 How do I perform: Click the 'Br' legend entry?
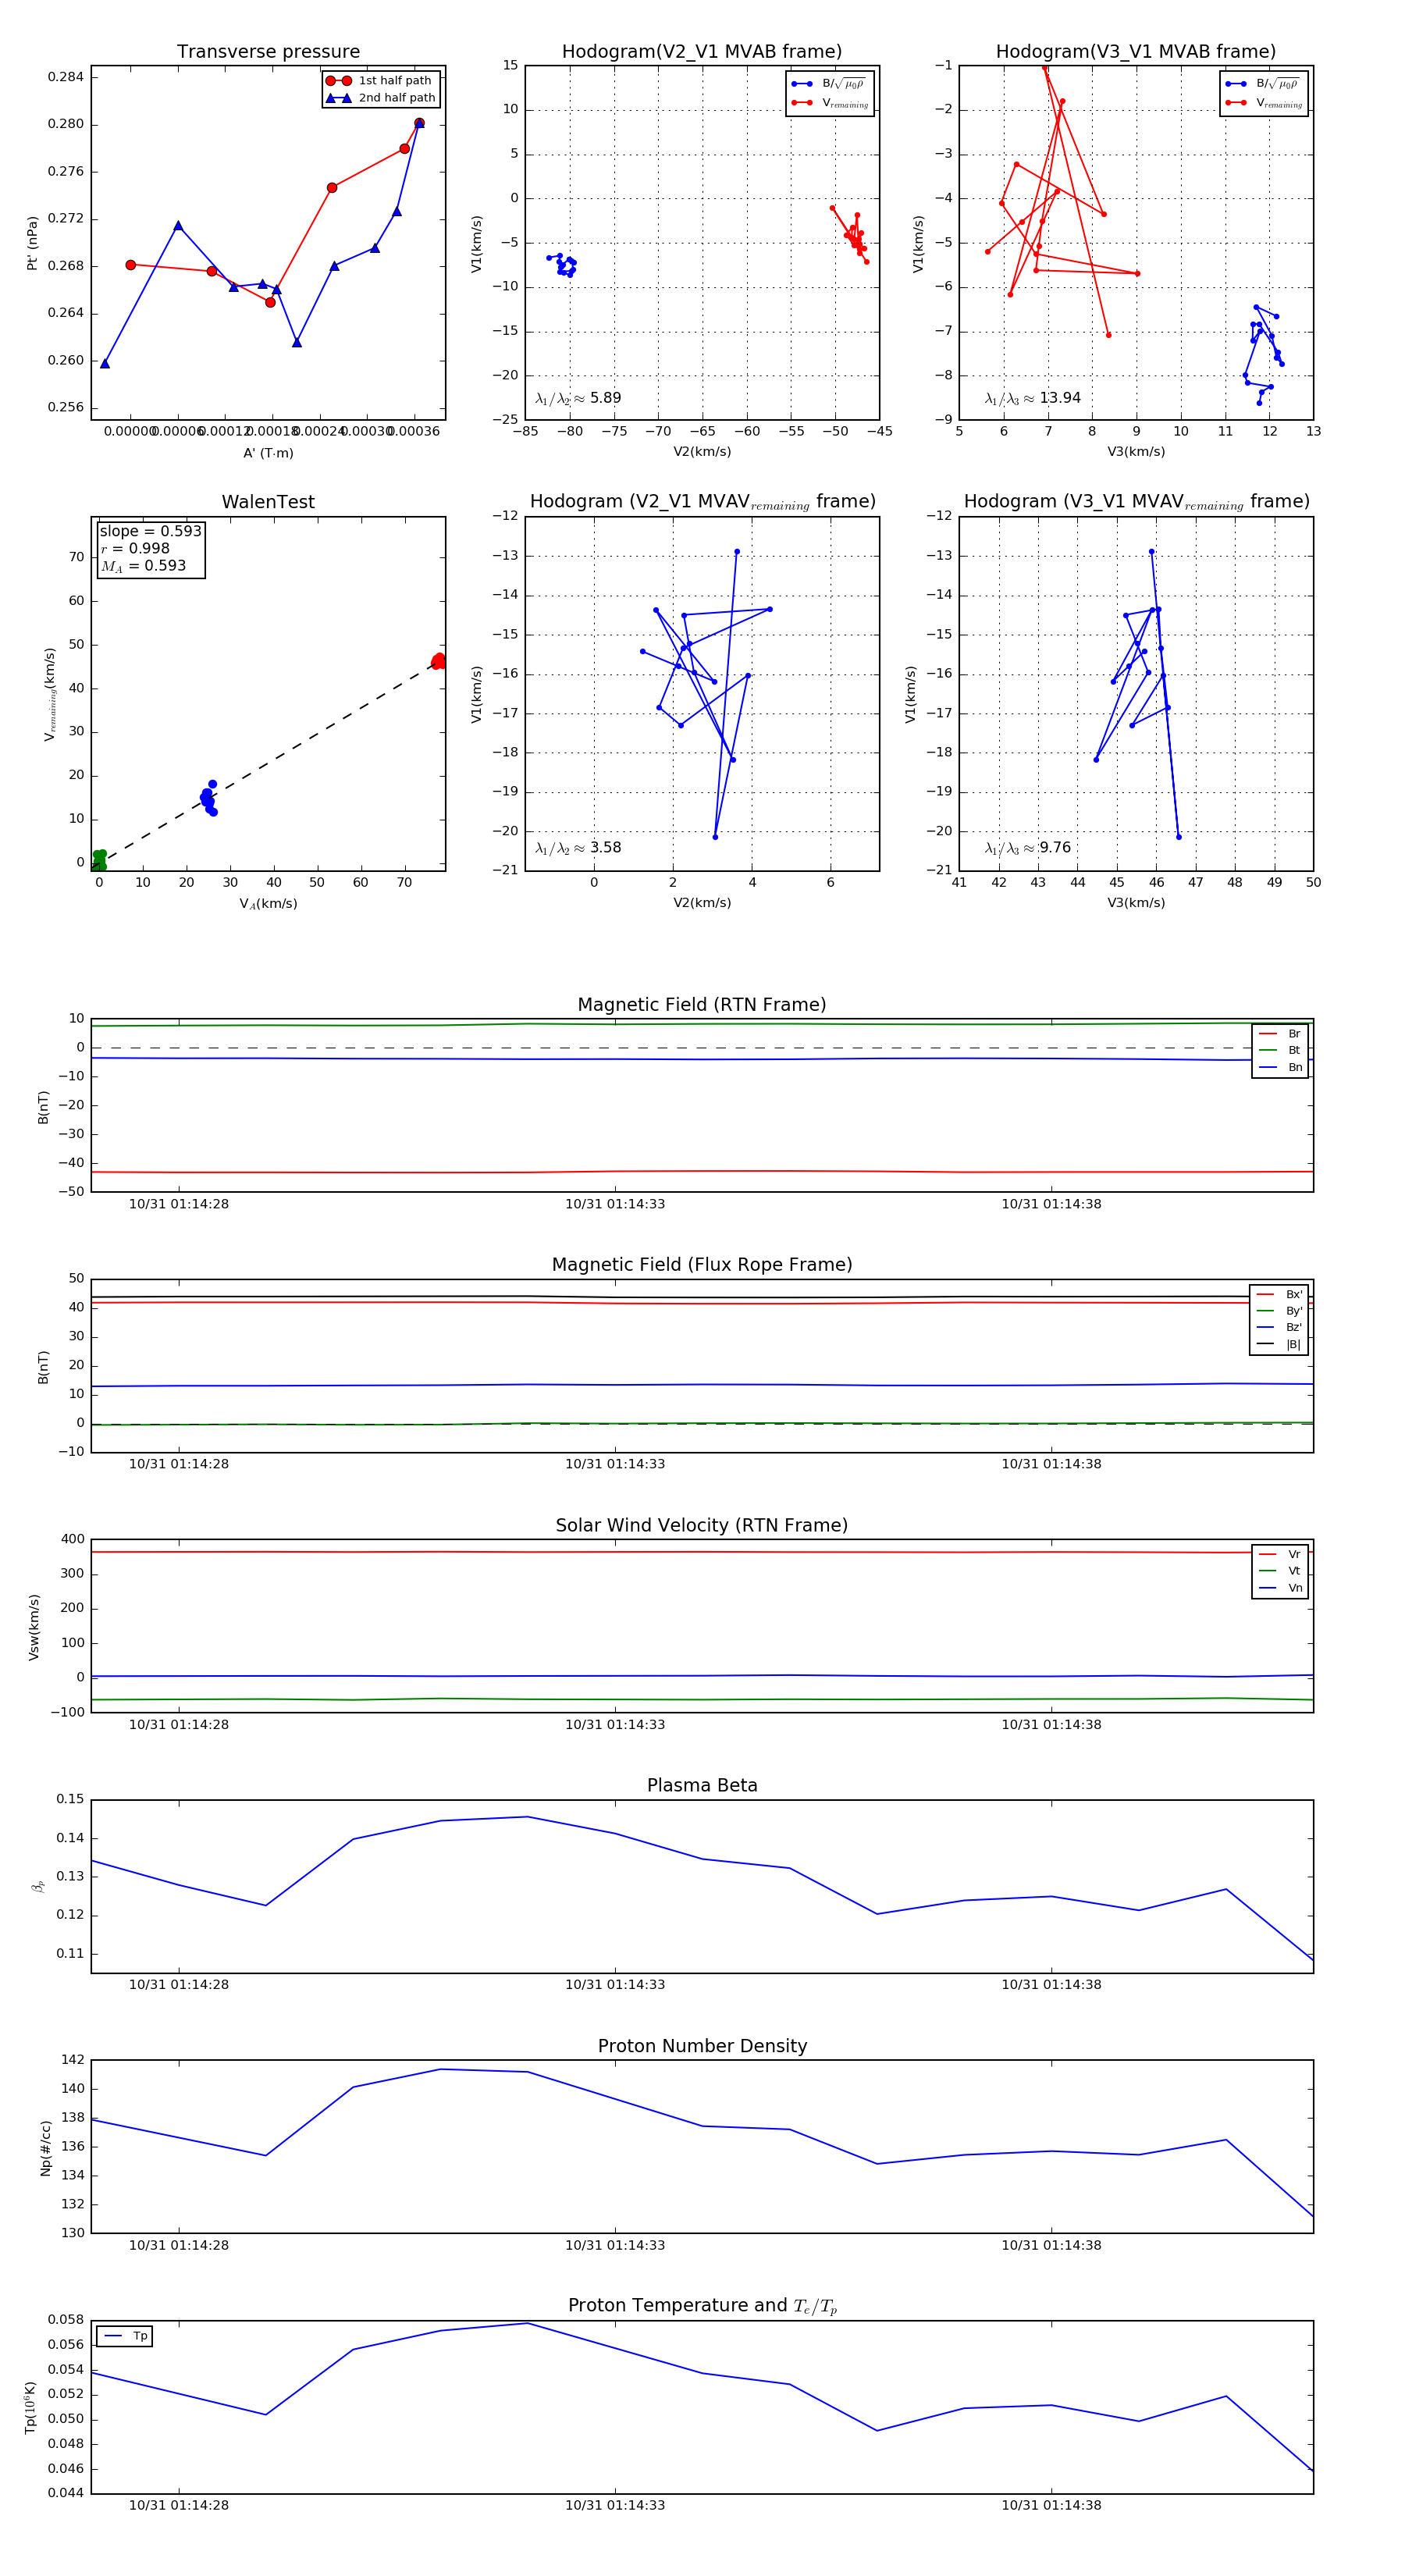[x=1280, y=1034]
